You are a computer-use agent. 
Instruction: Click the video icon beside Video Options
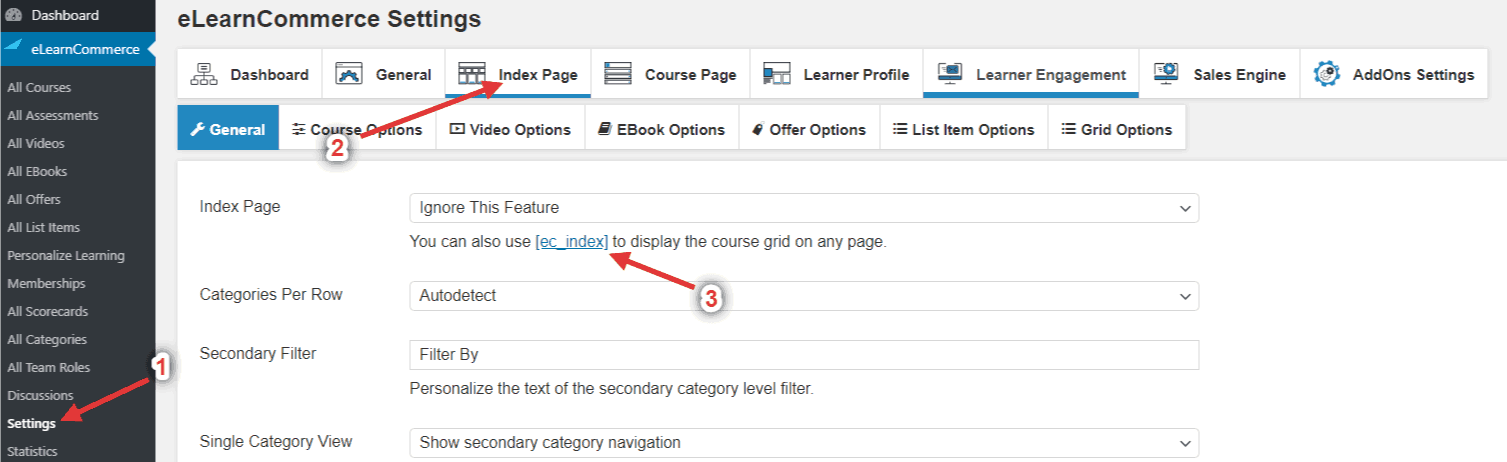tap(457, 129)
